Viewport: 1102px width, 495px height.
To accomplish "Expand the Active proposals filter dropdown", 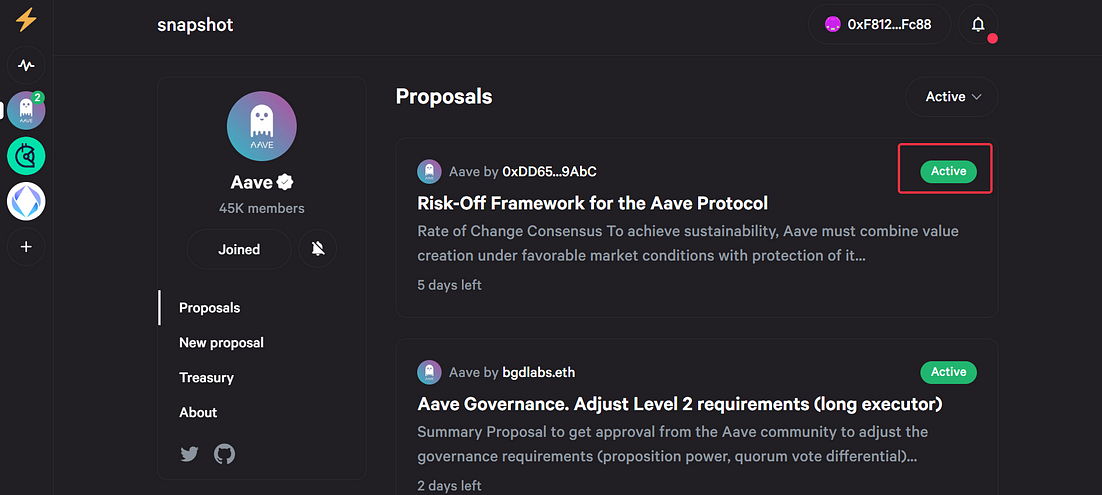I will [952, 97].
